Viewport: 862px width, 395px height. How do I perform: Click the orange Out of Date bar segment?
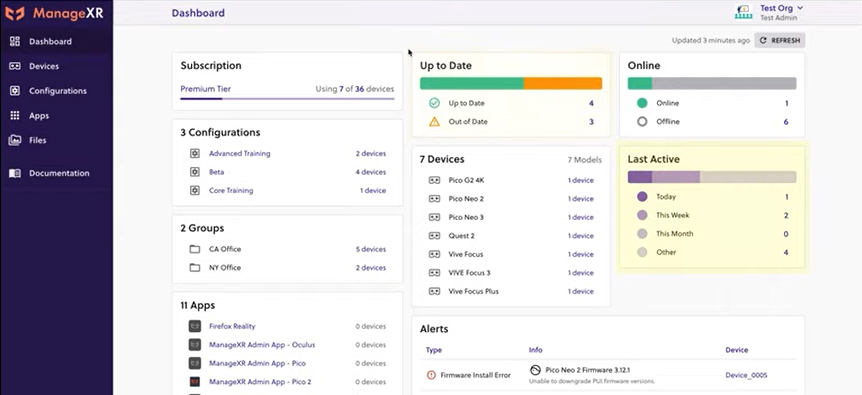click(x=563, y=83)
